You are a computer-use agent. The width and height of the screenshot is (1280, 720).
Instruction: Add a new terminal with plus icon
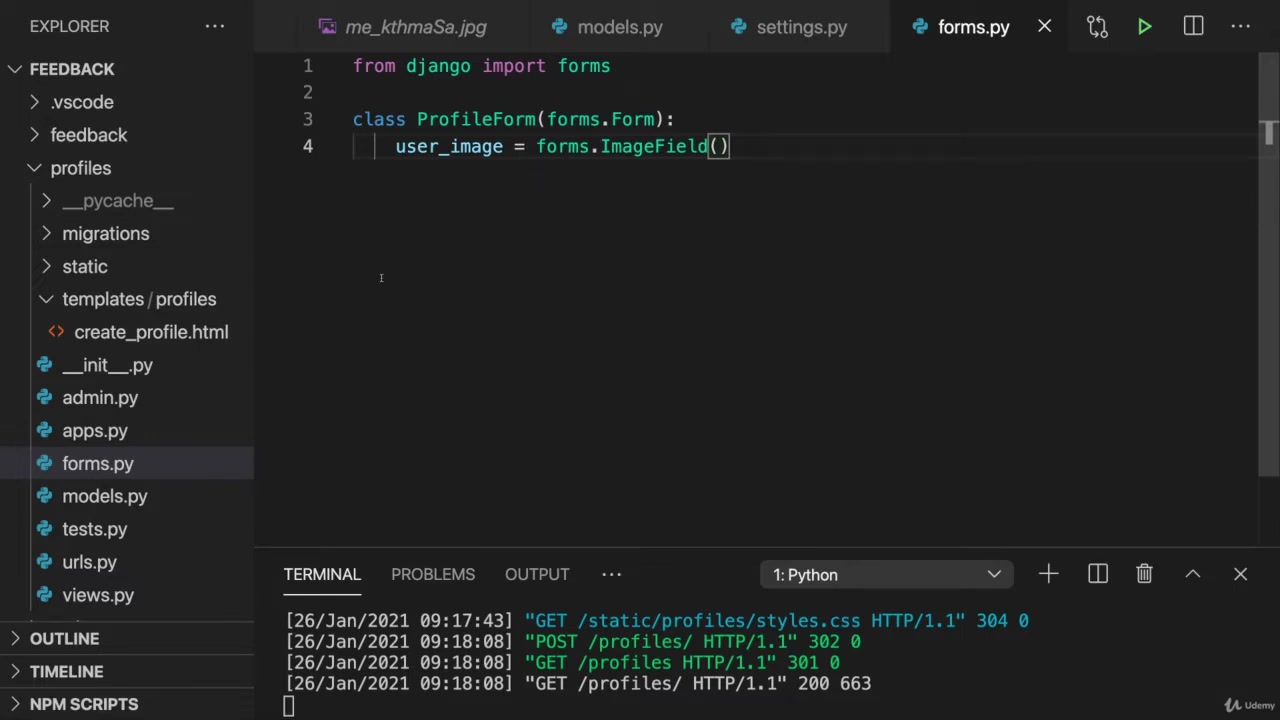1048,574
